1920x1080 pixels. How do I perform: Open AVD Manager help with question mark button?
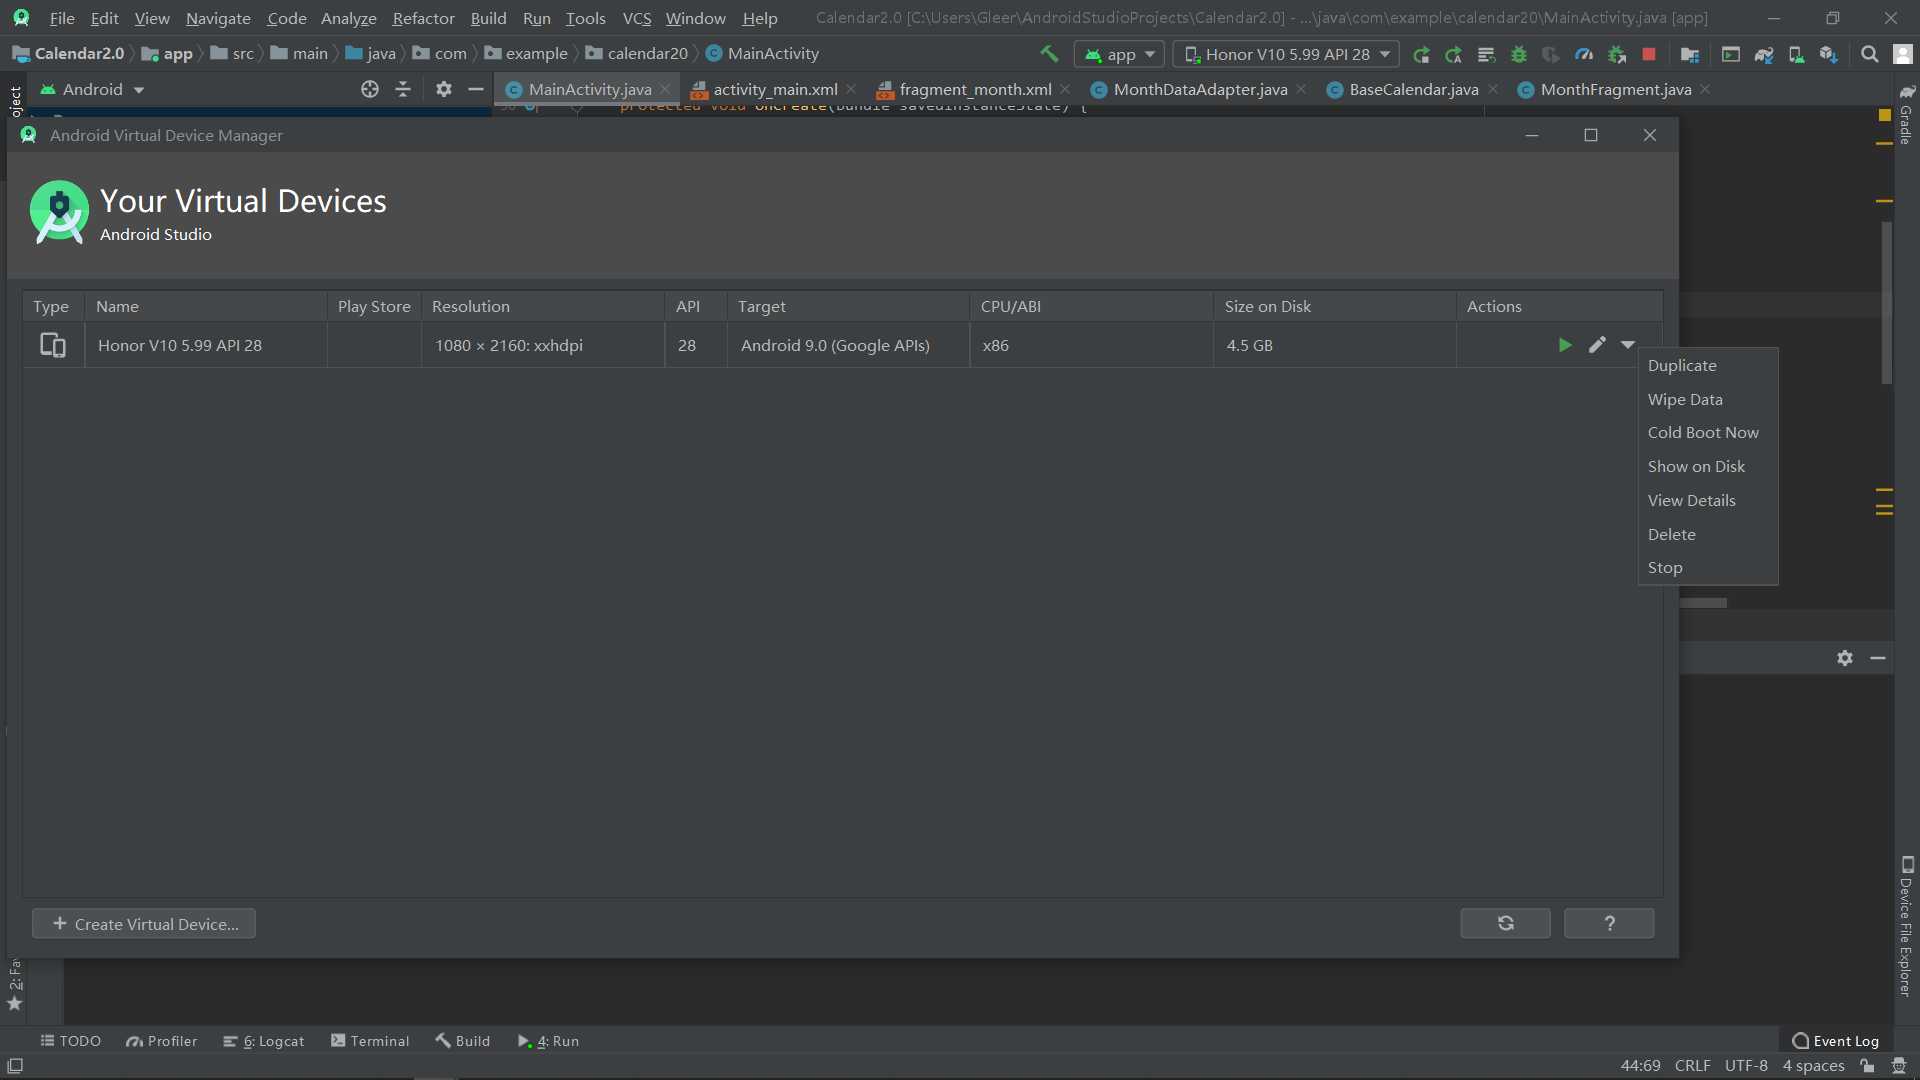[1609, 924]
